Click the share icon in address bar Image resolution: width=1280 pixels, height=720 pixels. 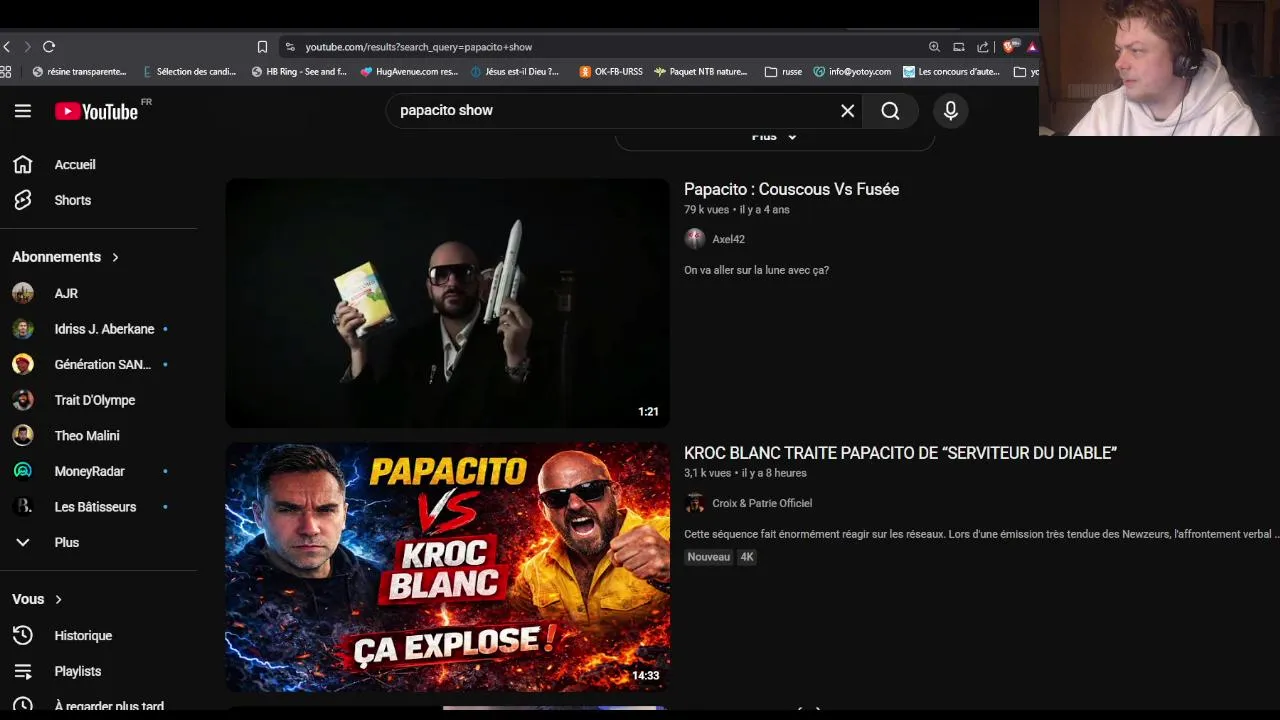[x=983, y=47]
